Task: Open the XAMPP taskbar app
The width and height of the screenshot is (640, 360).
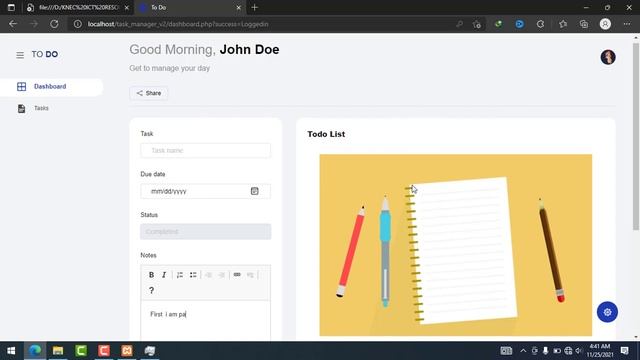Action: tap(127, 351)
